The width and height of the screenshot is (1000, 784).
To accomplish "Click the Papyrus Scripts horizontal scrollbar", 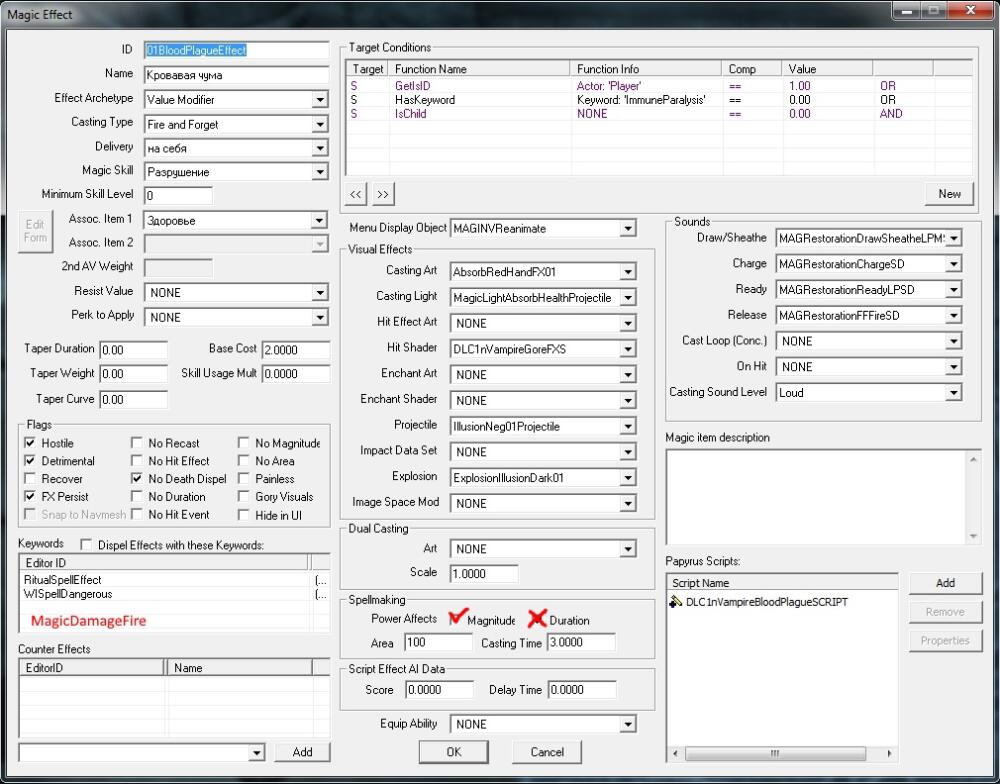I will pos(776,753).
